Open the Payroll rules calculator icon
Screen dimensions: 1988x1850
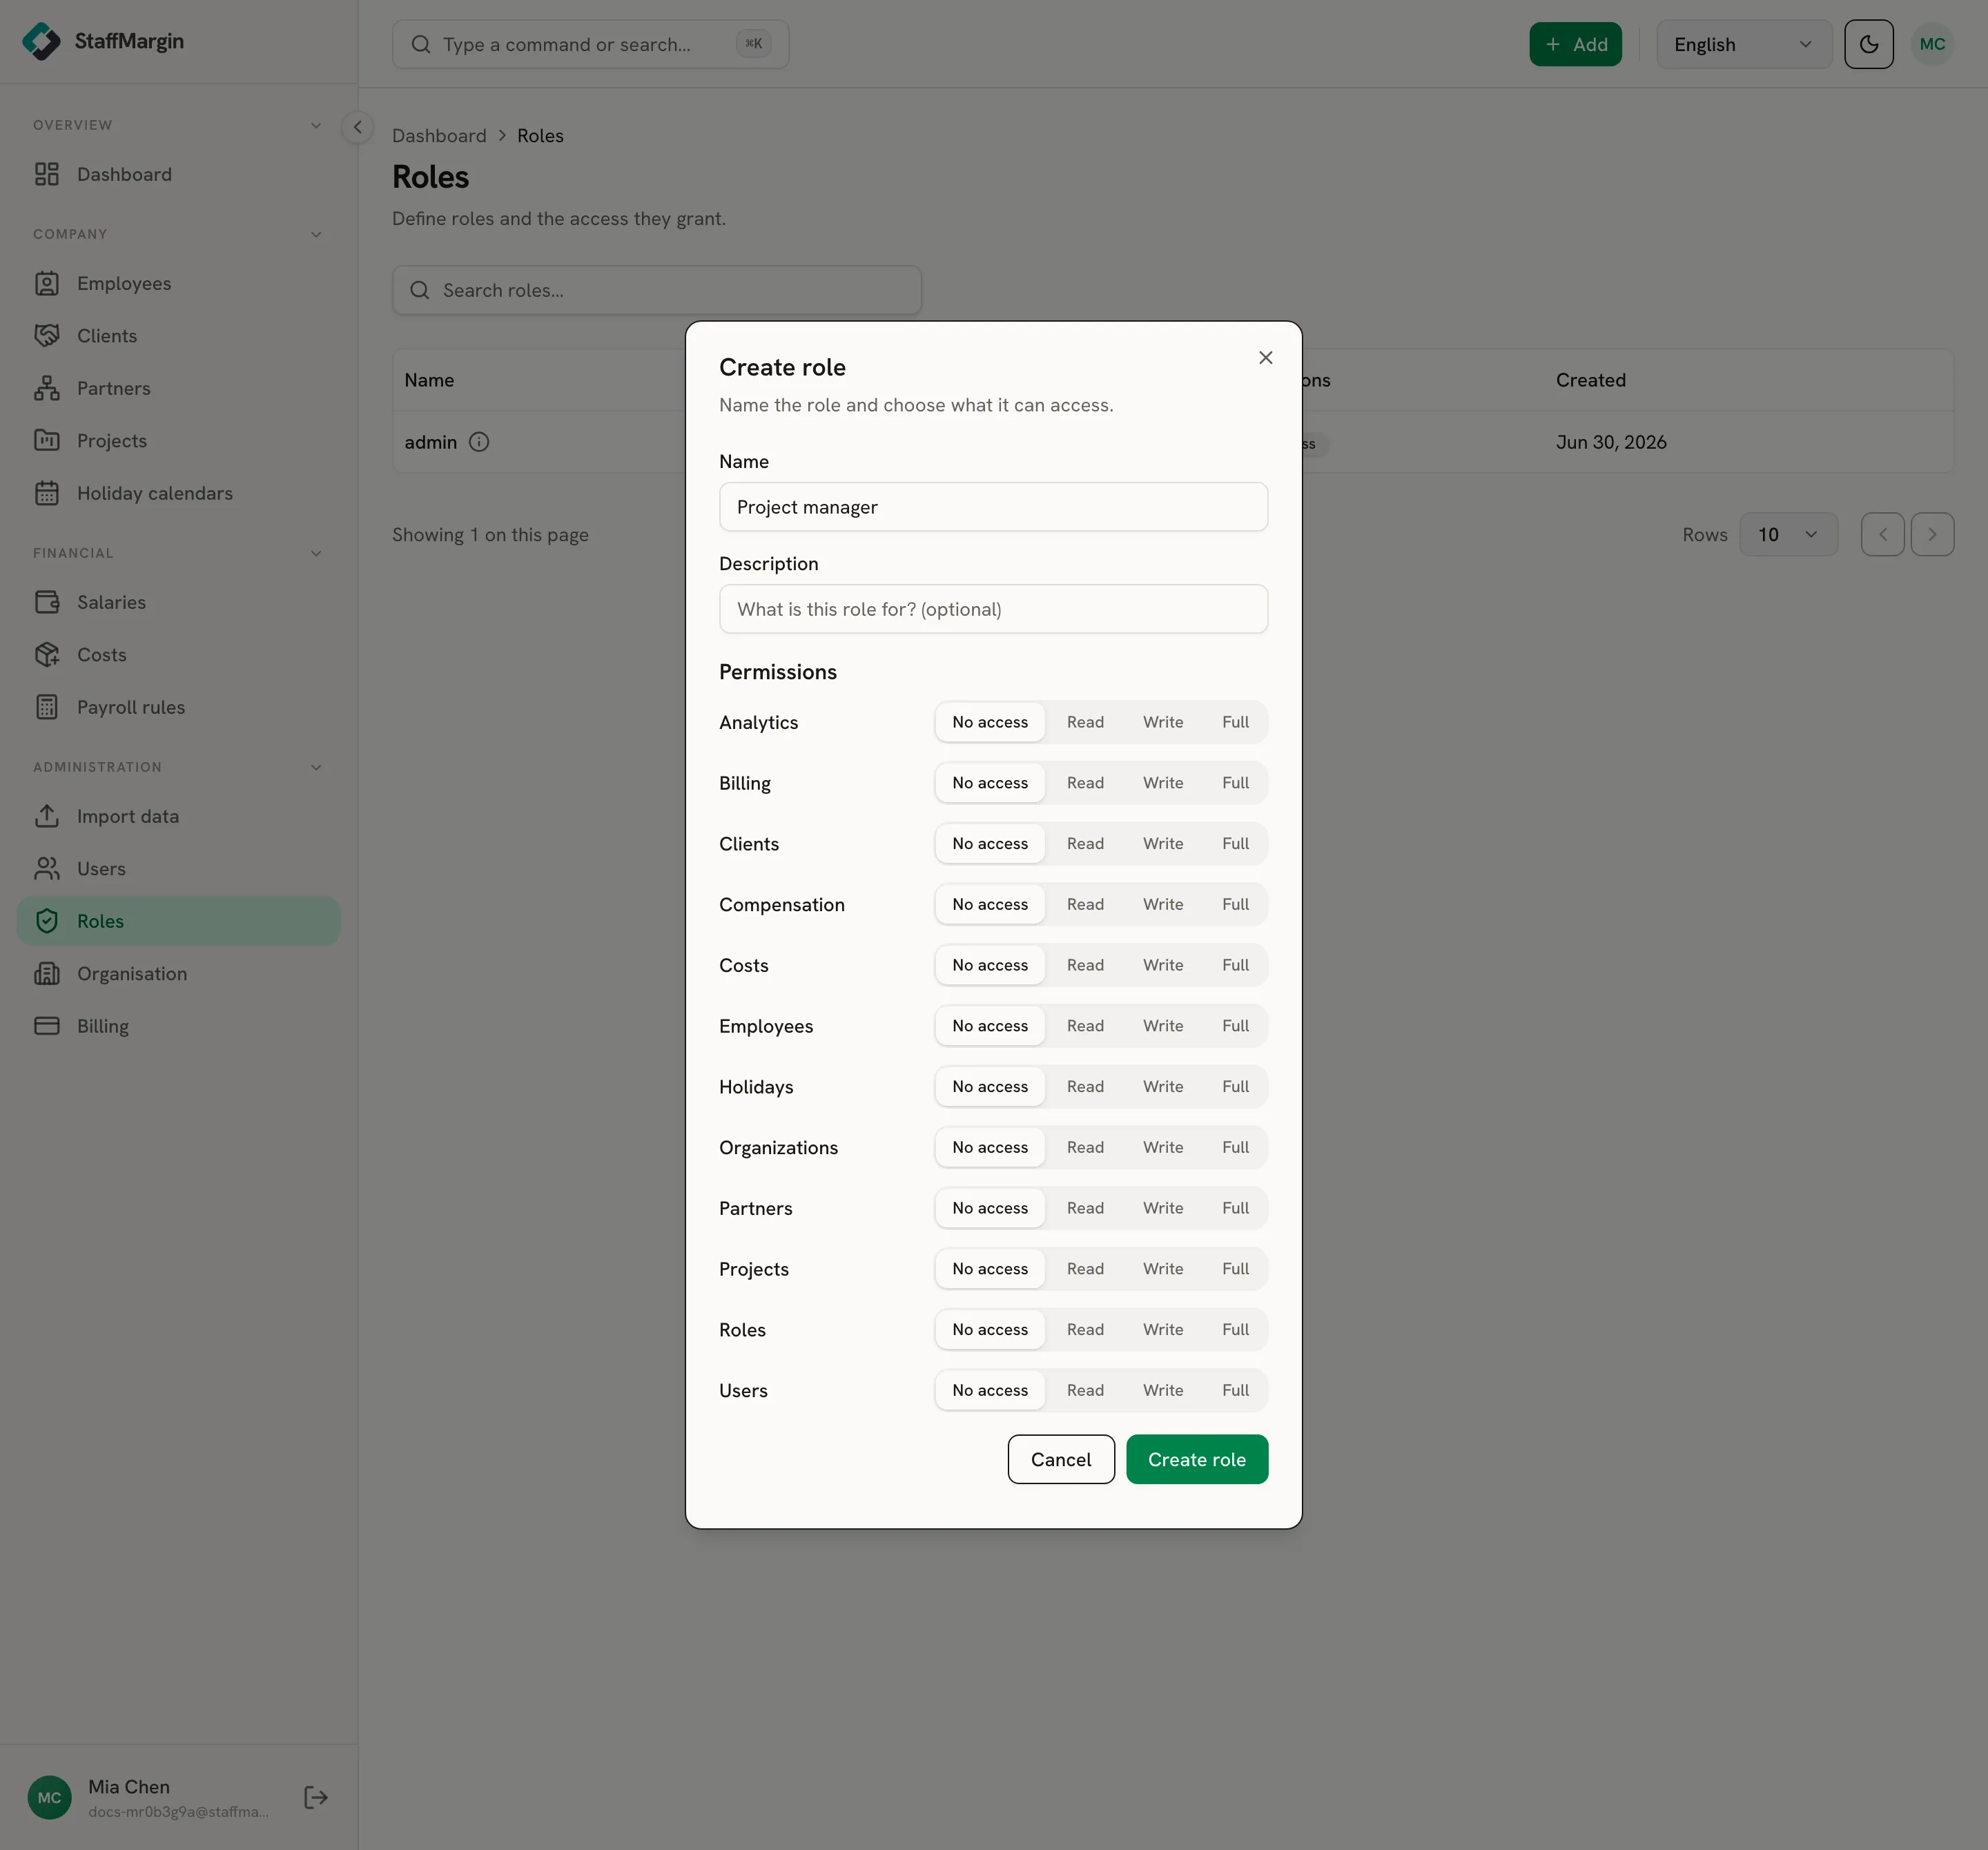pyautogui.click(x=47, y=707)
